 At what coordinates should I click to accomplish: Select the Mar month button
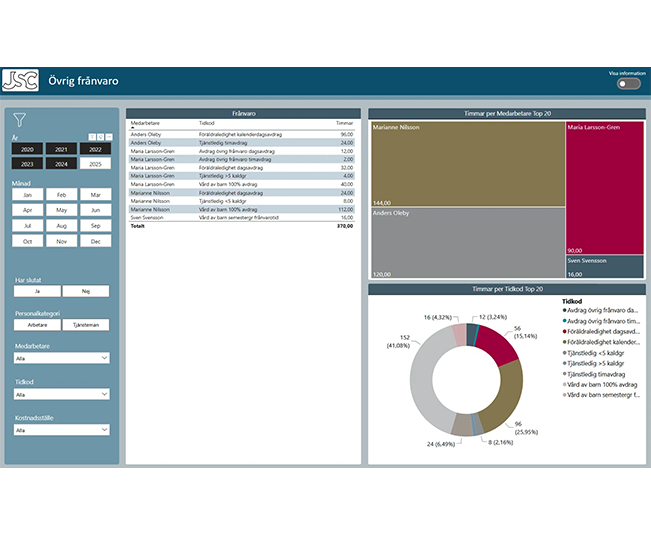tap(95, 195)
